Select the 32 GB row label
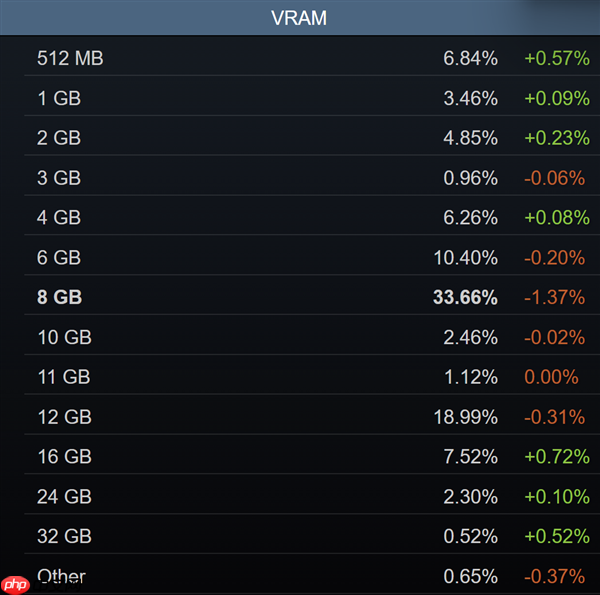 point(64,536)
